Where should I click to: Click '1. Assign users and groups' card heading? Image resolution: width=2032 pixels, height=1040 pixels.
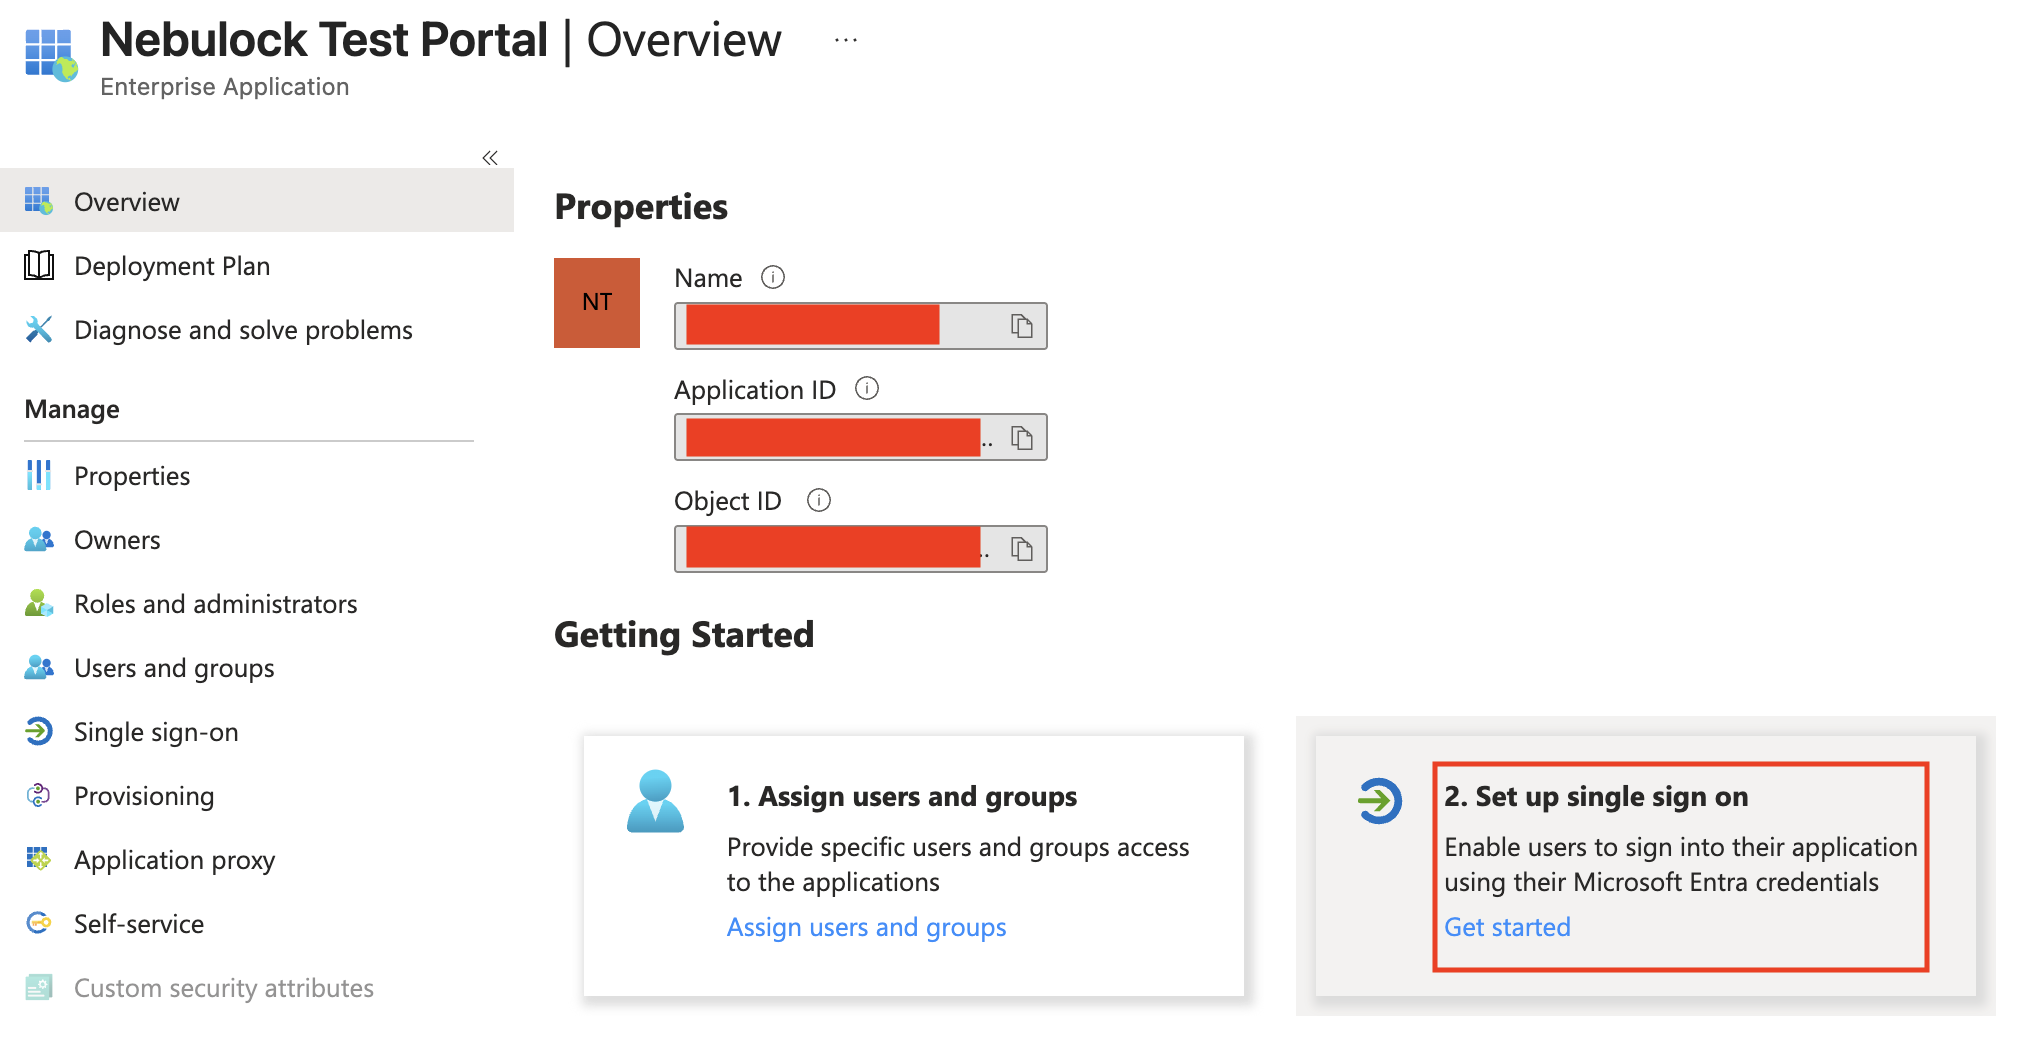click(x=902, y=796)
